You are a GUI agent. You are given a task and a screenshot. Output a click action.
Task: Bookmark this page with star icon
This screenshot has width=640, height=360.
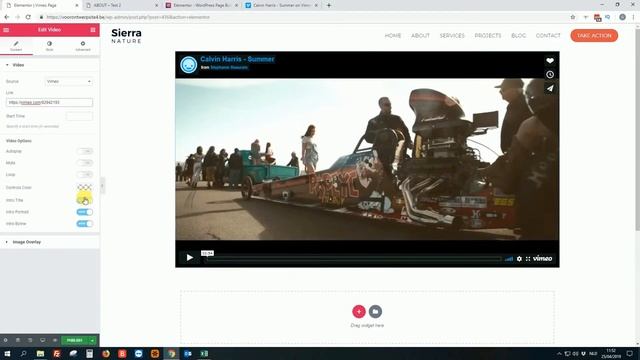point(573,17)
